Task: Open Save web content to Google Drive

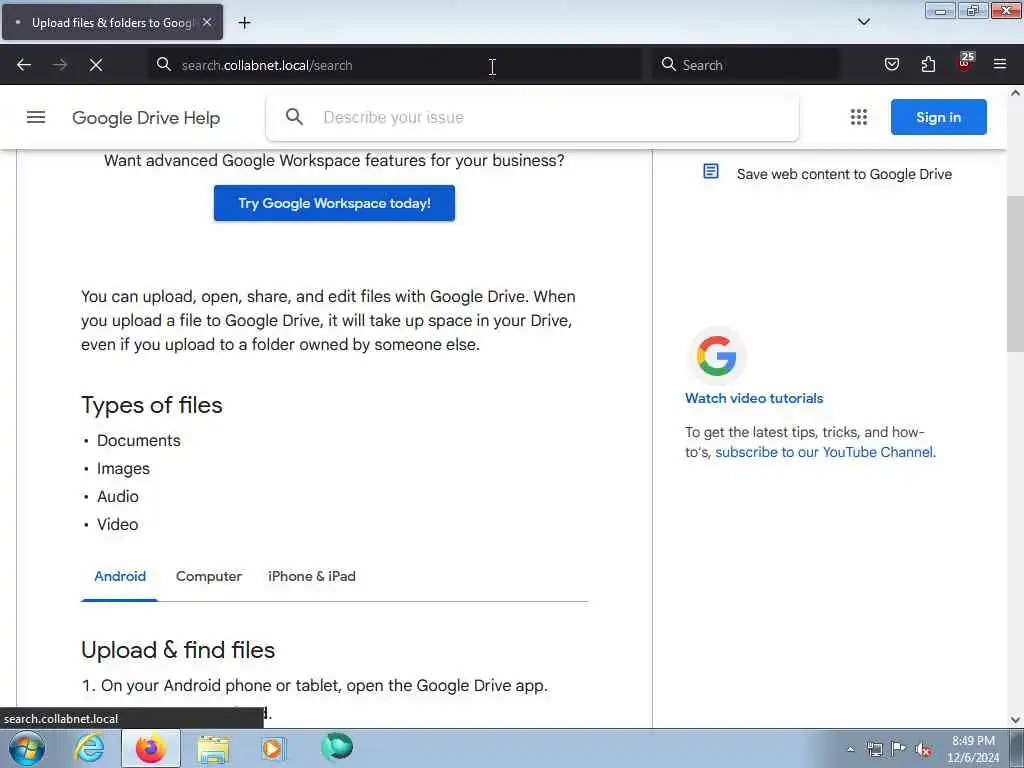Action: [x=844, y=174]
